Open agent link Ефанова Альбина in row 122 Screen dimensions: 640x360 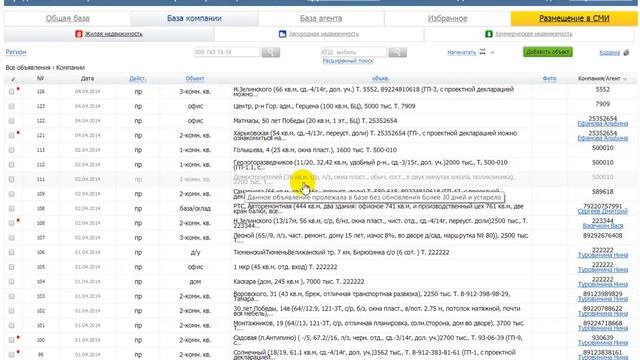602,124
